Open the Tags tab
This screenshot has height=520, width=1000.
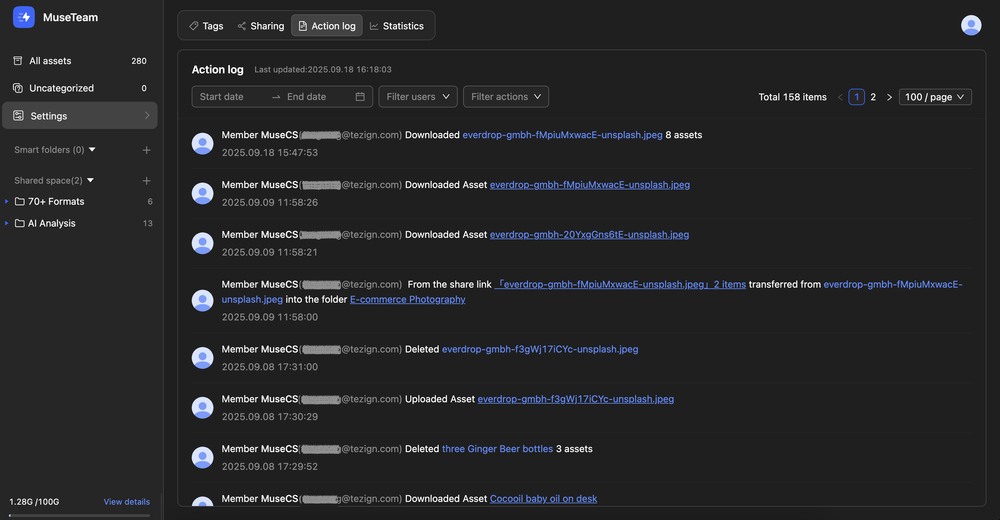point(206,26)
